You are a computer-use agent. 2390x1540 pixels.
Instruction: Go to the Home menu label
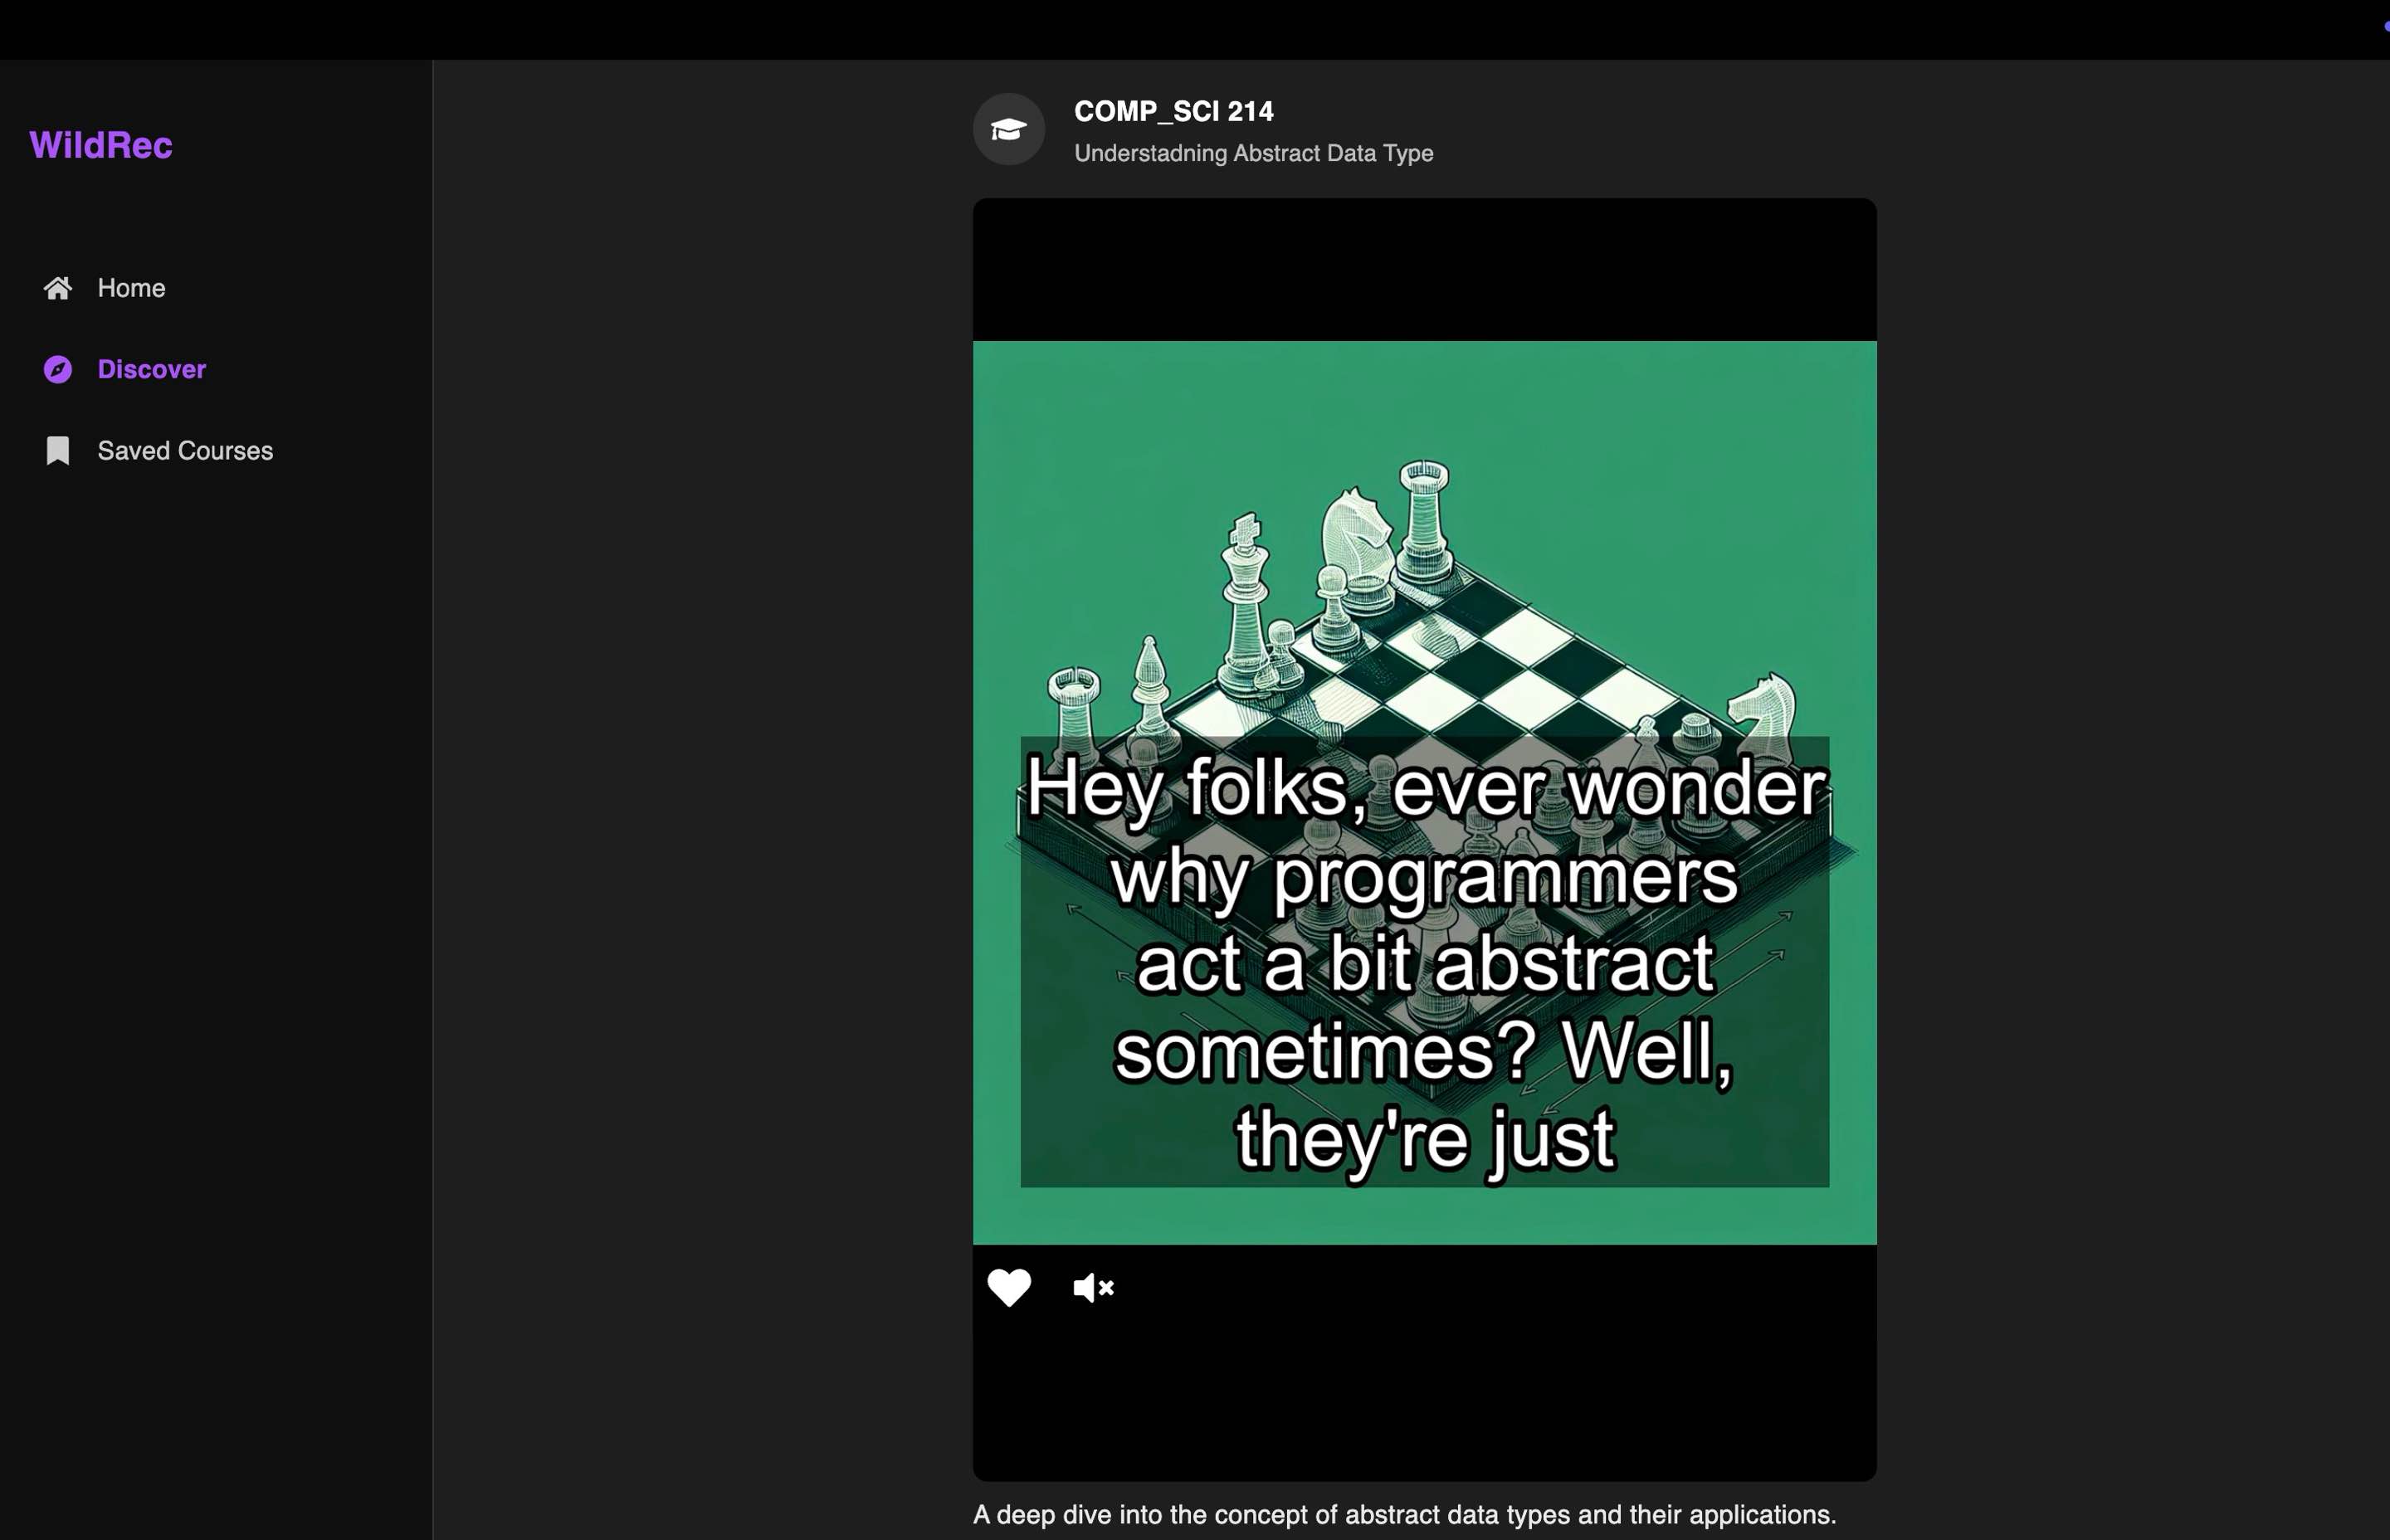(131, 288)
